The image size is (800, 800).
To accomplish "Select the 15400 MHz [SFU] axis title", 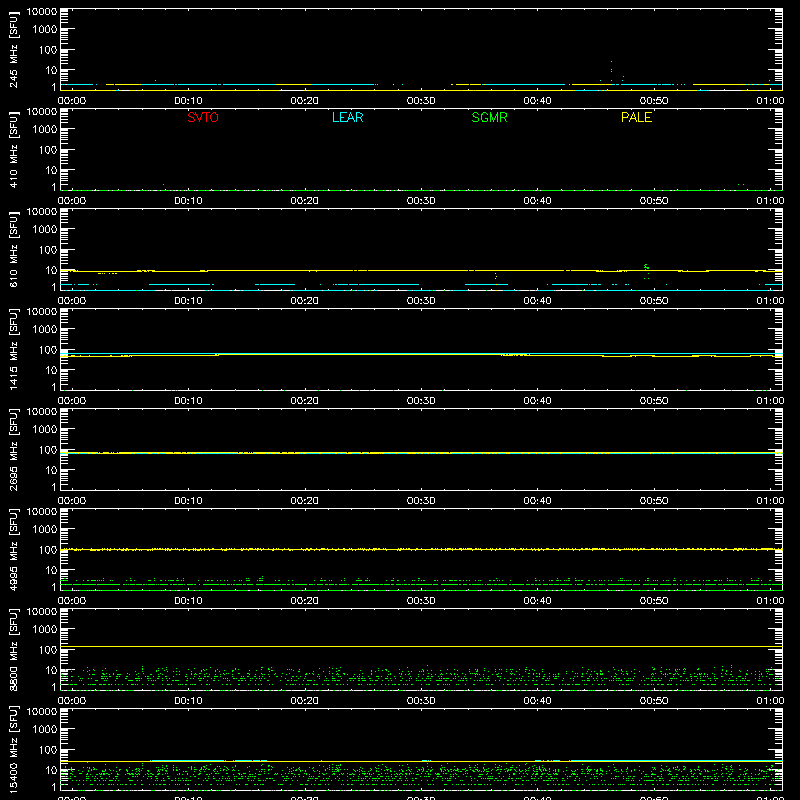I will [x=13, y=749].
